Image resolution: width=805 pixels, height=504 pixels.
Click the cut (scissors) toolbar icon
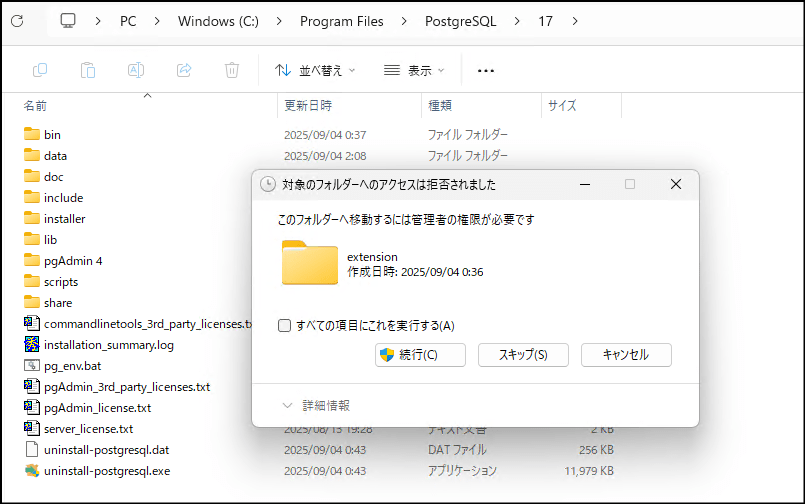40,70
